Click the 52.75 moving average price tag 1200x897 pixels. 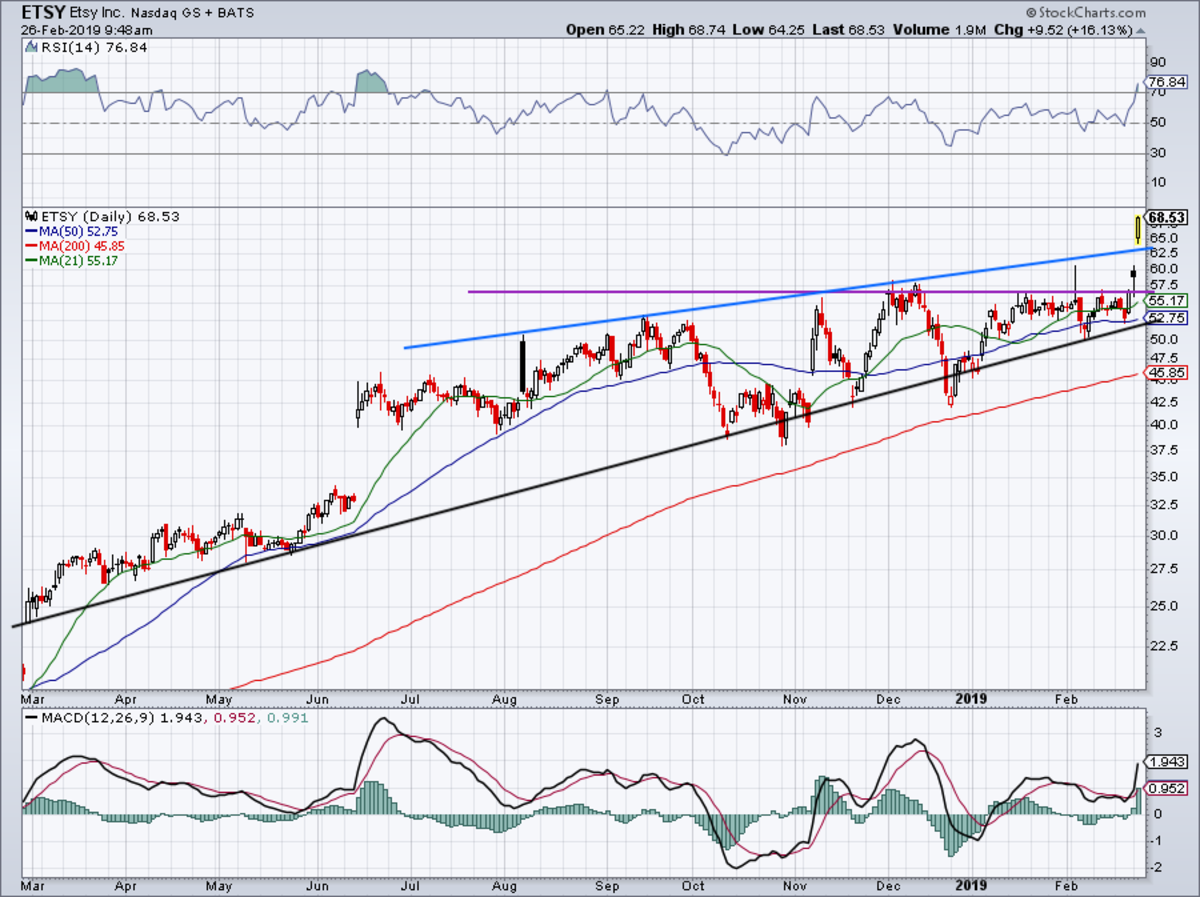click(x=1166, y=318)
